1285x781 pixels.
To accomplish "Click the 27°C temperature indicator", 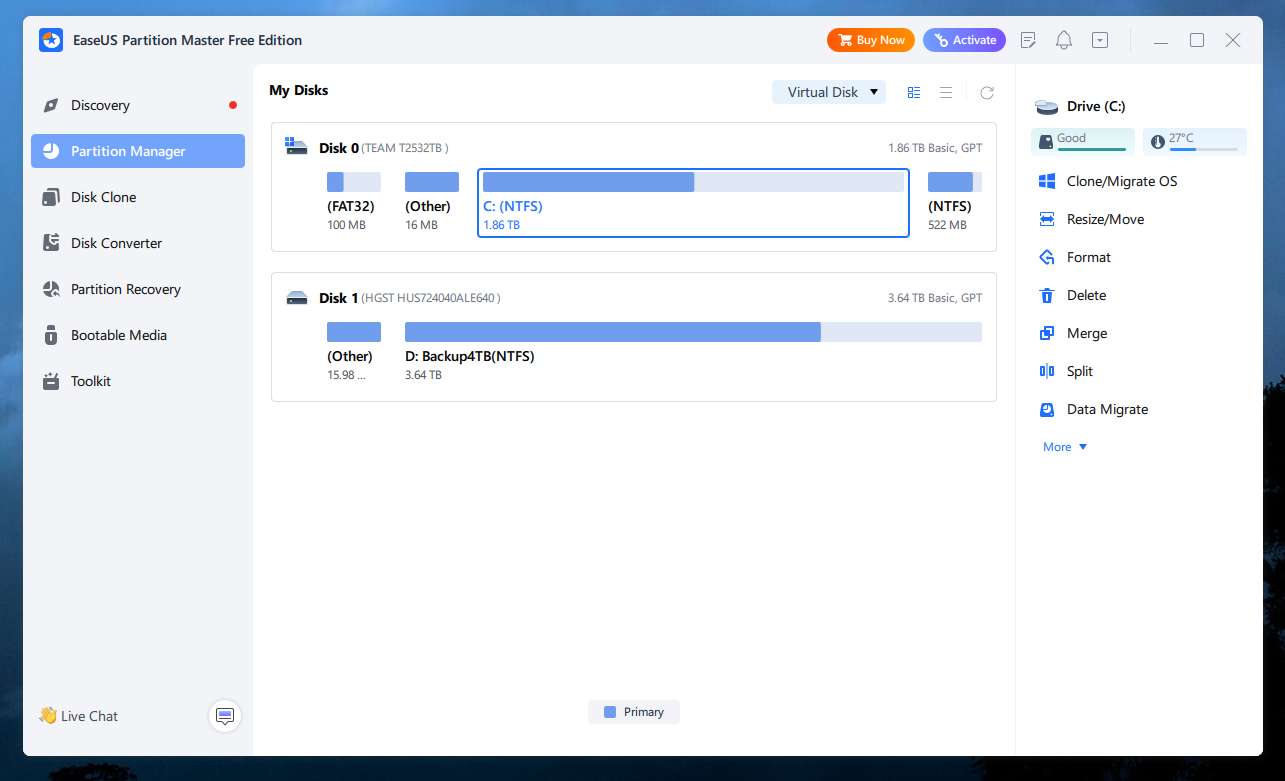I will pyautogui.click(x=1194, y=141).
